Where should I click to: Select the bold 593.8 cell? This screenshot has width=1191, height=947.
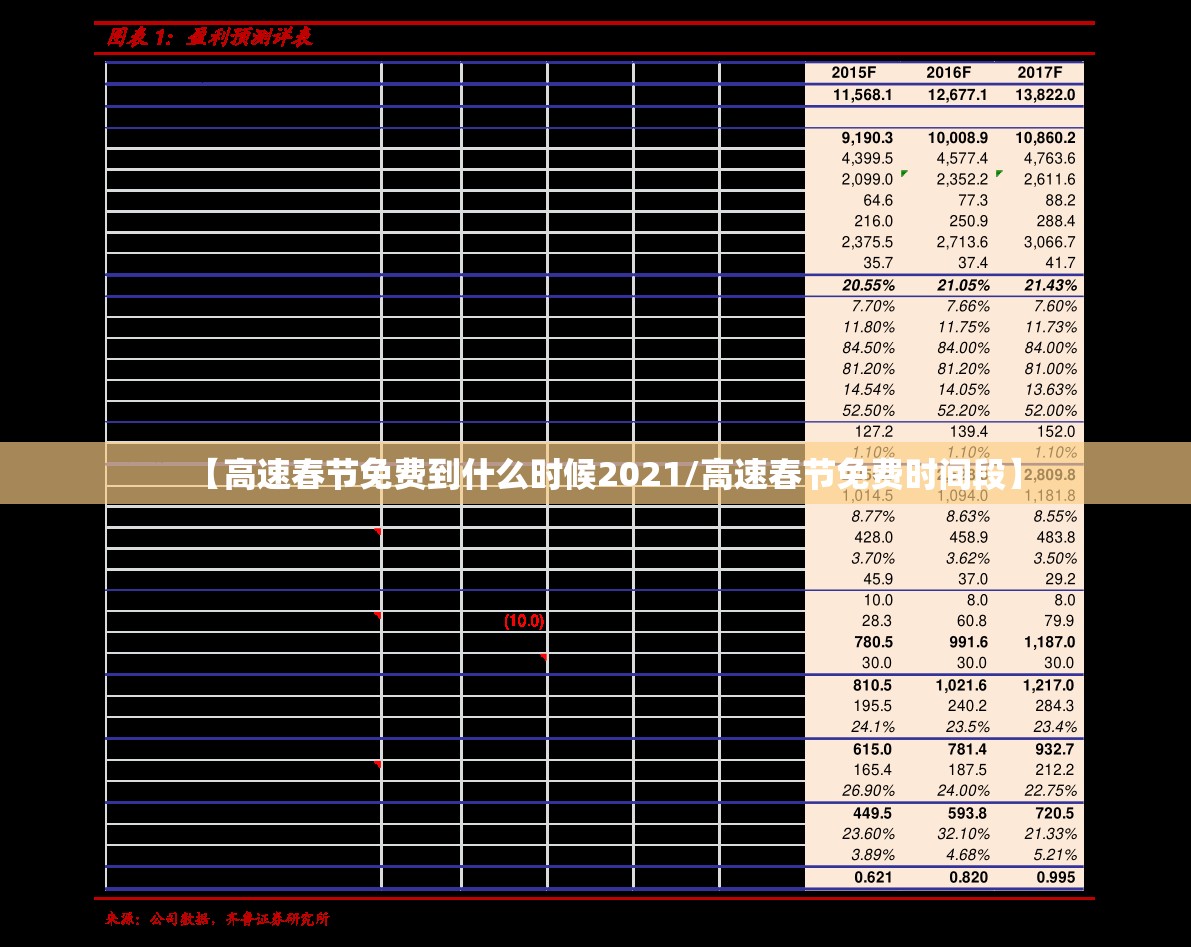pos(967,813)
